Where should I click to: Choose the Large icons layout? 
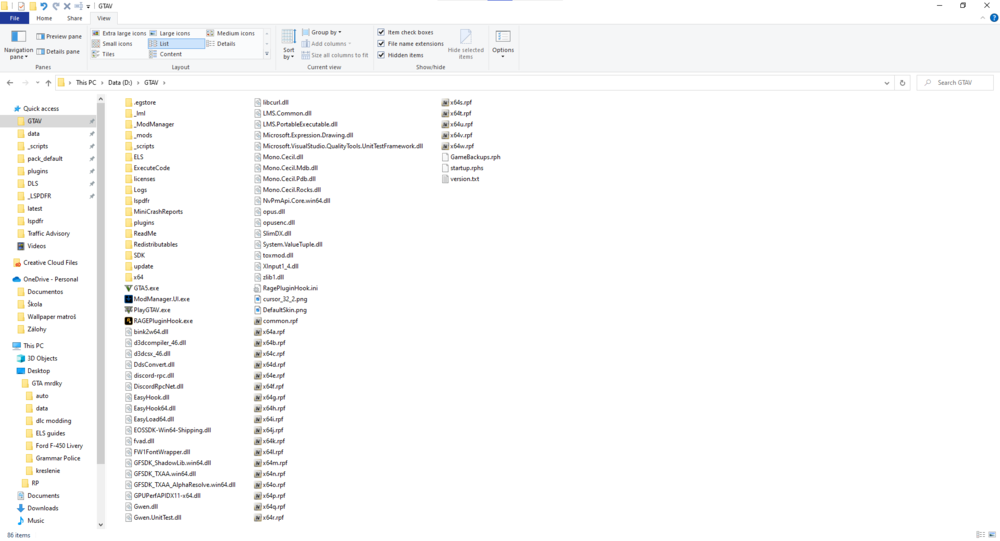(x=170, y=33)
